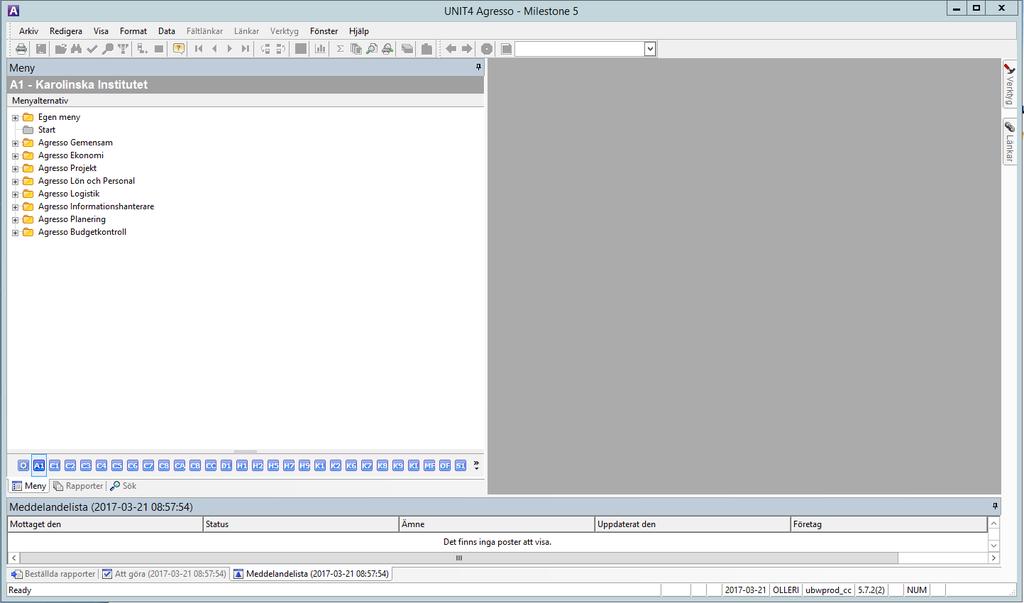Sort by the Uppdaterat den column header

(693, 524)
